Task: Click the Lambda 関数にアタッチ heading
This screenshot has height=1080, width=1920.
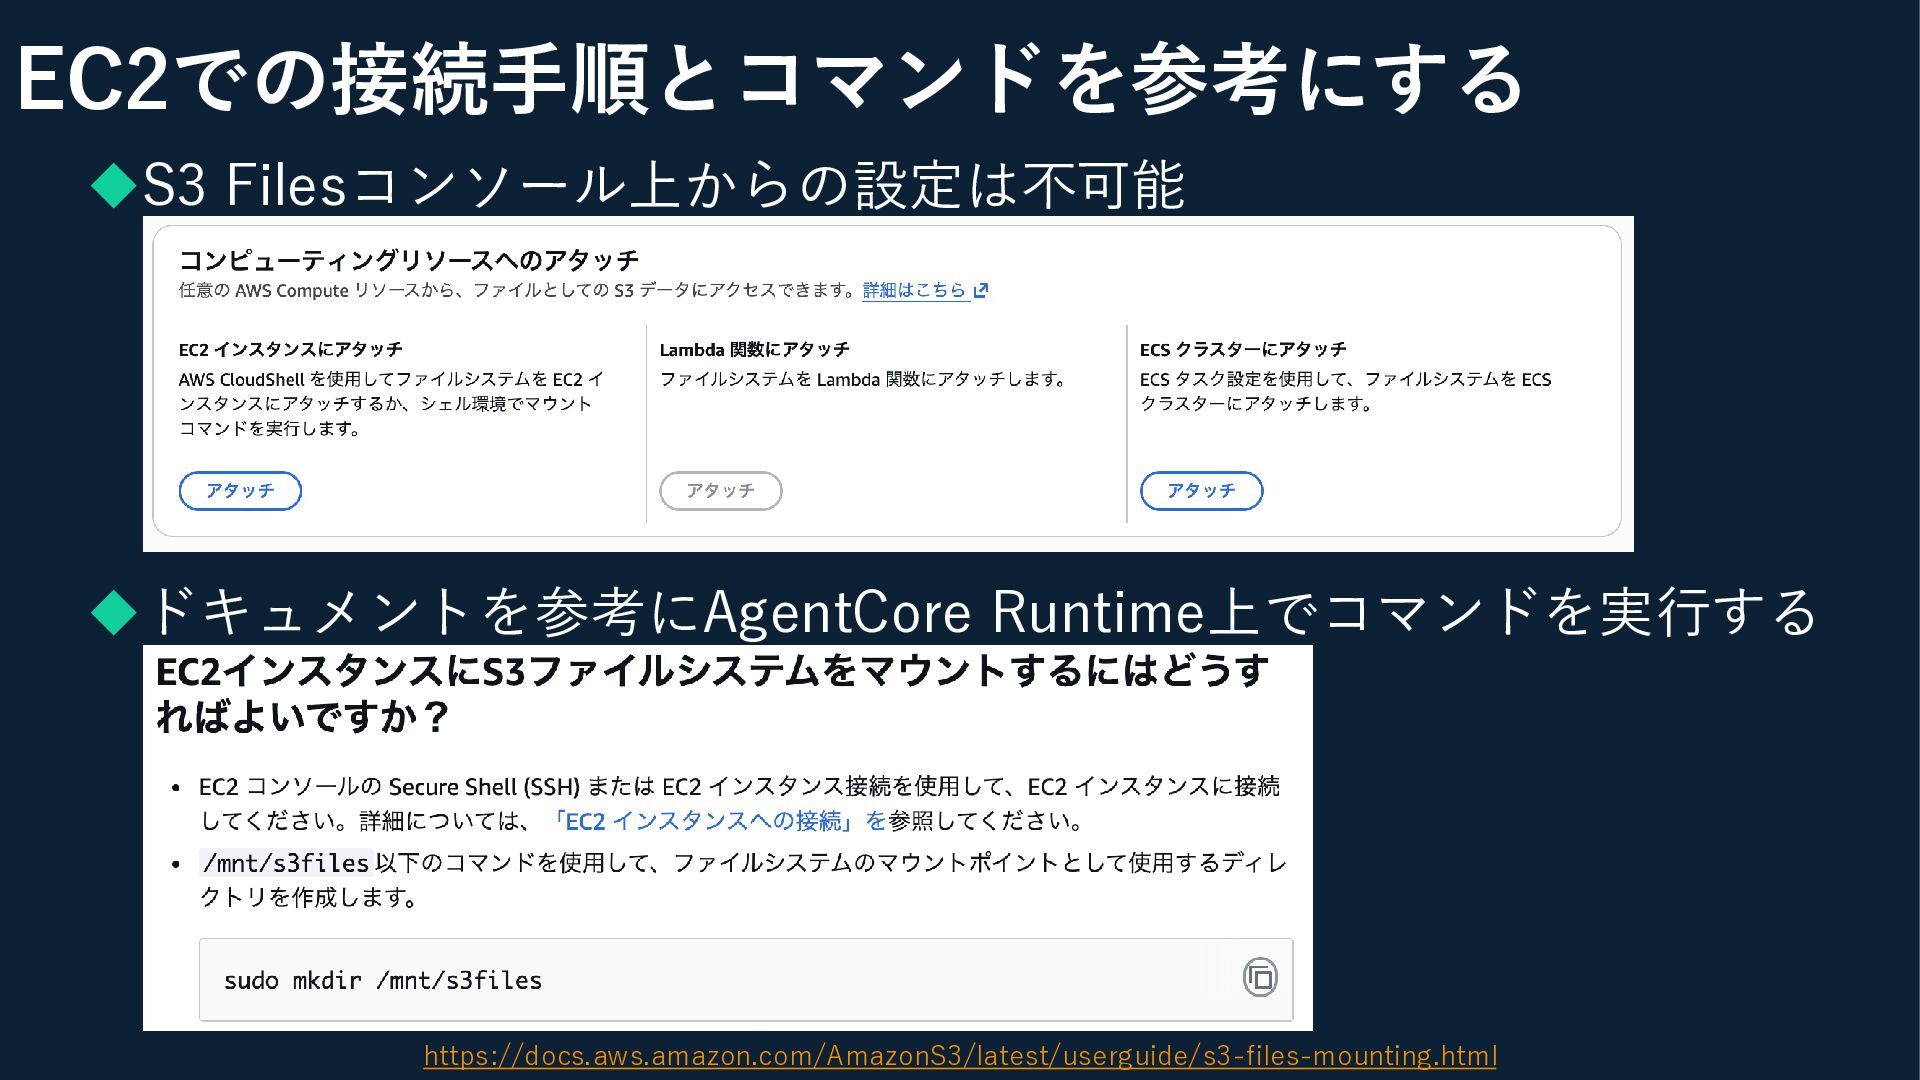Action: click(x=754, y=350)
